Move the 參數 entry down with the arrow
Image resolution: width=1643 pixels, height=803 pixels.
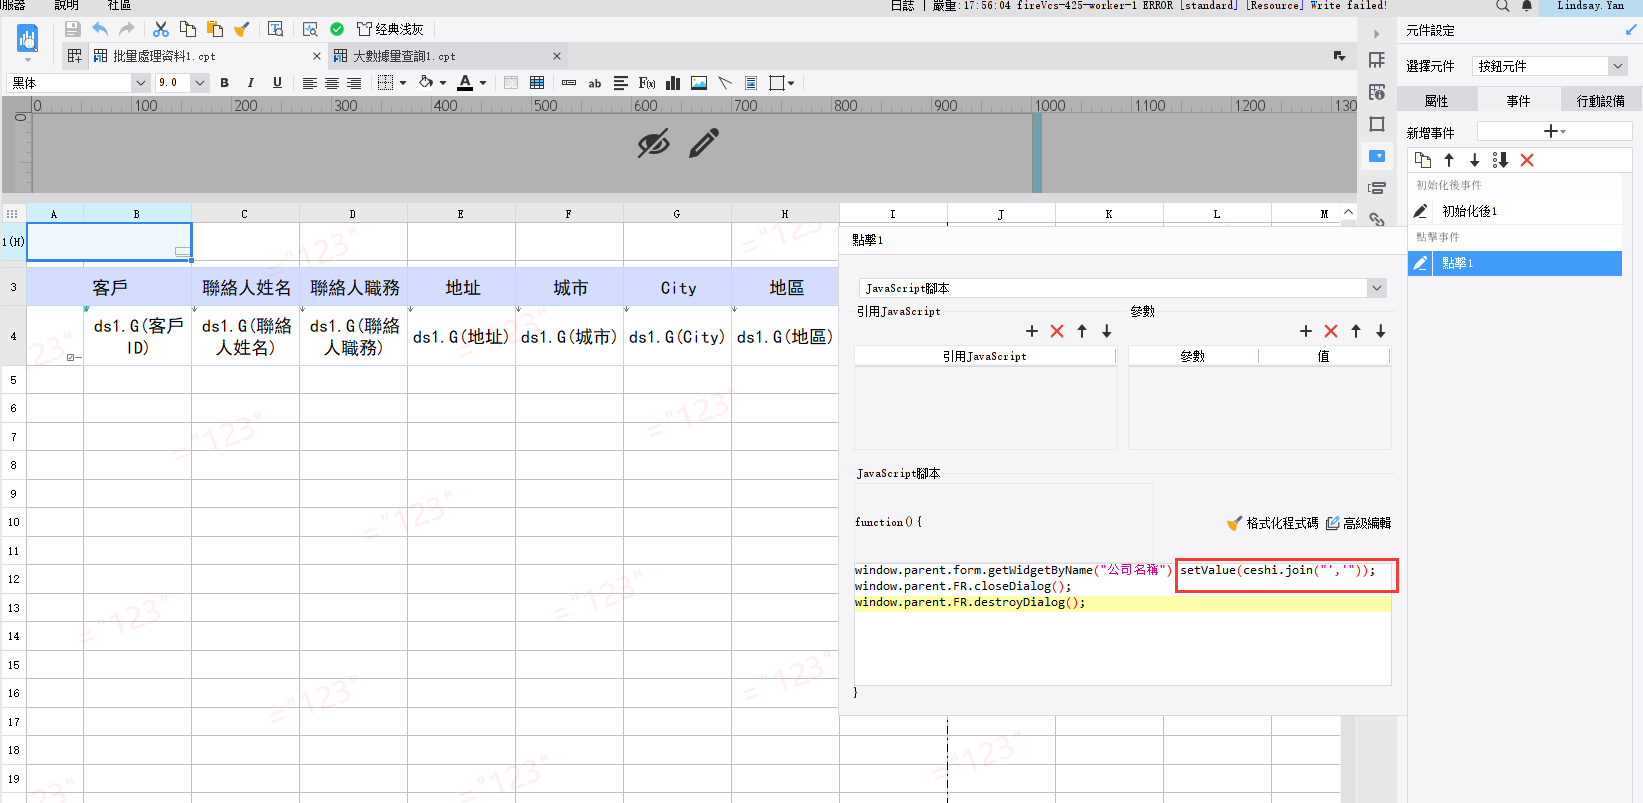(1381, 331)
